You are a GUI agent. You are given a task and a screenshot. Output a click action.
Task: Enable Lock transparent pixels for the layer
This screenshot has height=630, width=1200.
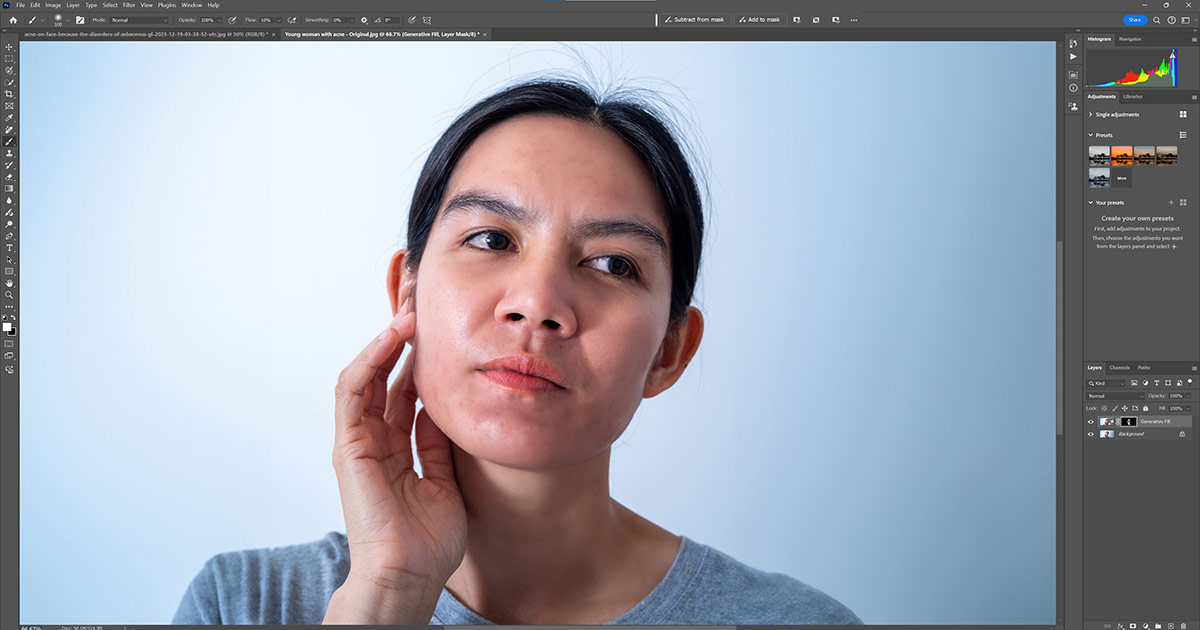(1104, 408)
